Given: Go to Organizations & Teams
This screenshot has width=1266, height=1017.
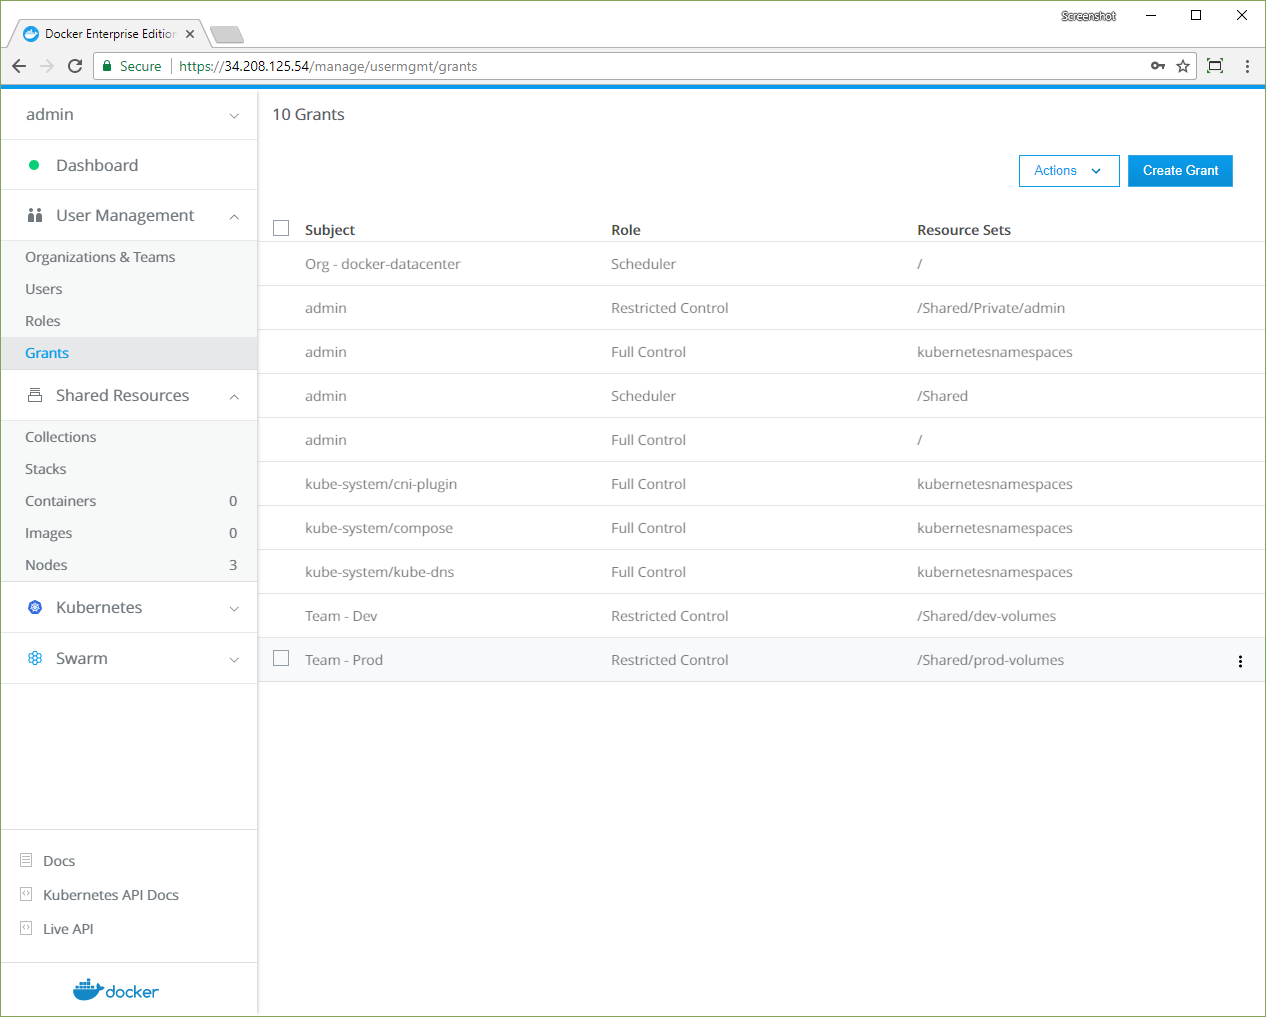Looking at the screenshot, I should tap(100, 257).
